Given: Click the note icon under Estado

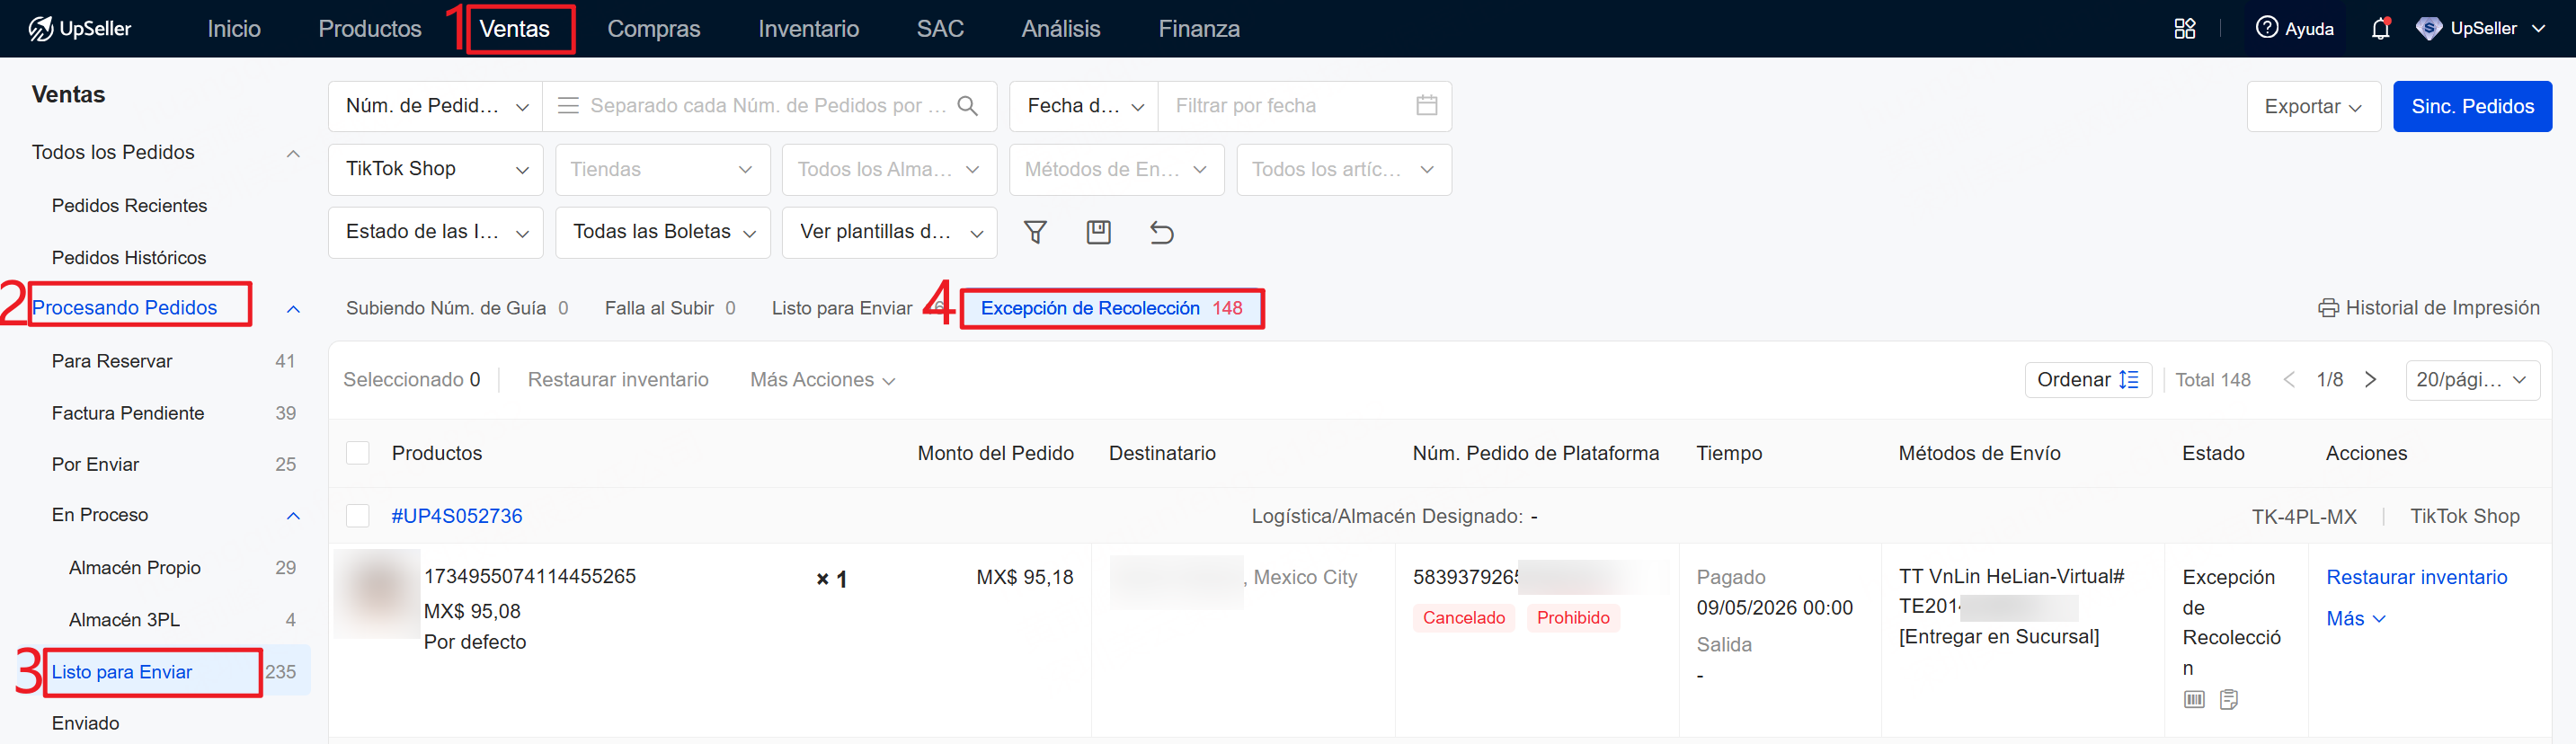Looking at the screenshot, I should click(2228, 699).
